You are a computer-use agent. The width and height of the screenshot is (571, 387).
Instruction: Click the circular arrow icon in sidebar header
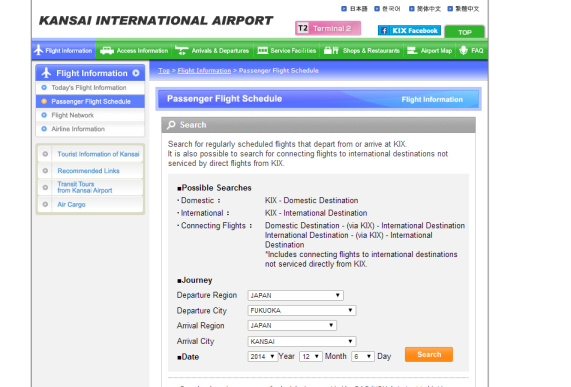coord(136,73)
